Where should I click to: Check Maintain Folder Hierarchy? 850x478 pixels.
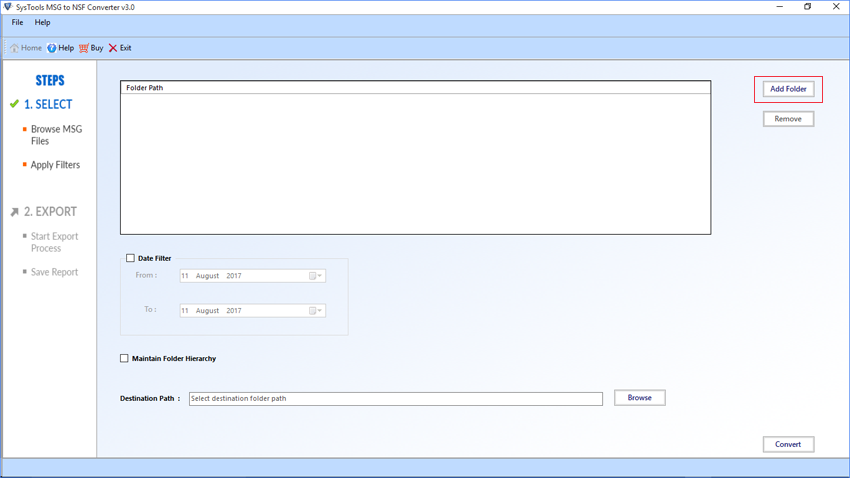pyautogui.click(x=124, y=358)
